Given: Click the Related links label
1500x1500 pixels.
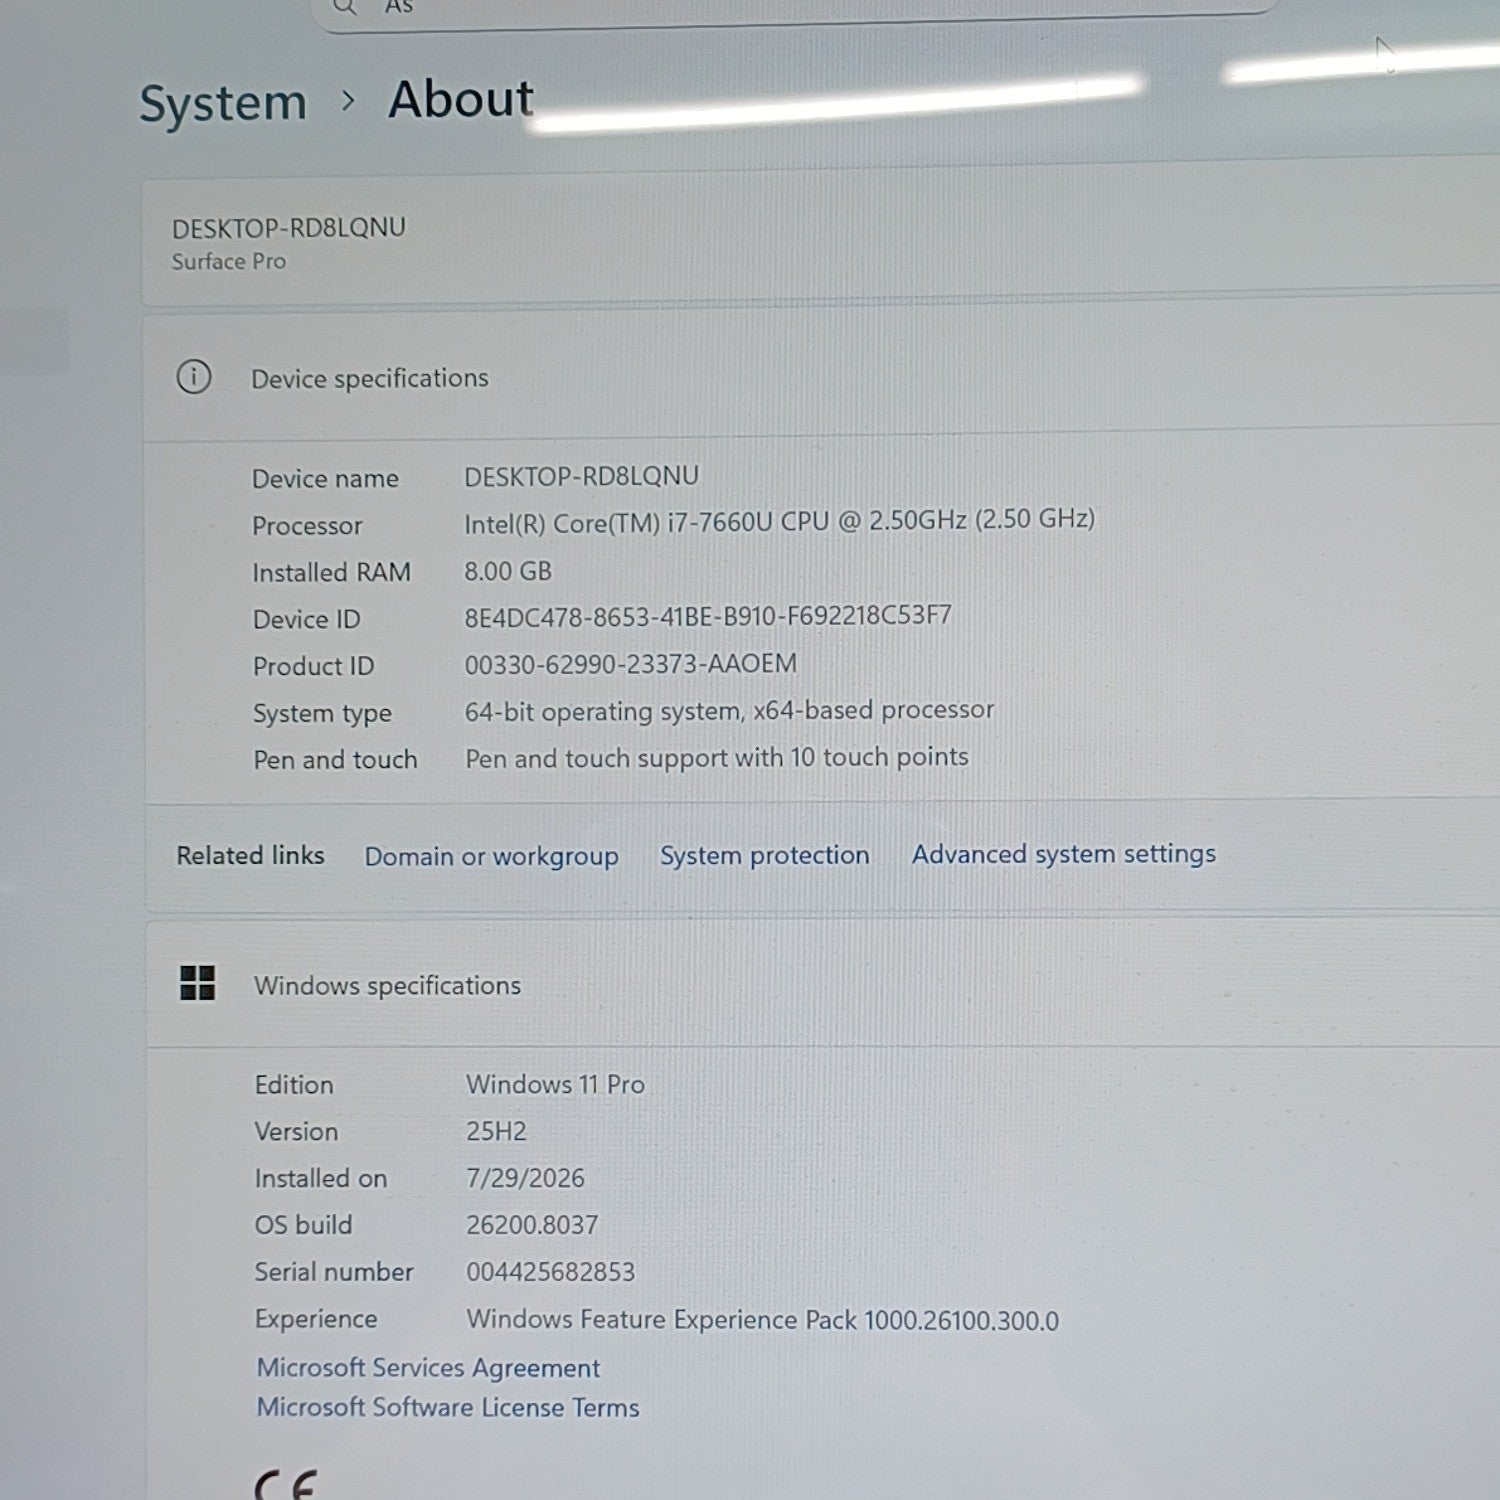Looking at the screenshot, I should (x=250, y=856).
